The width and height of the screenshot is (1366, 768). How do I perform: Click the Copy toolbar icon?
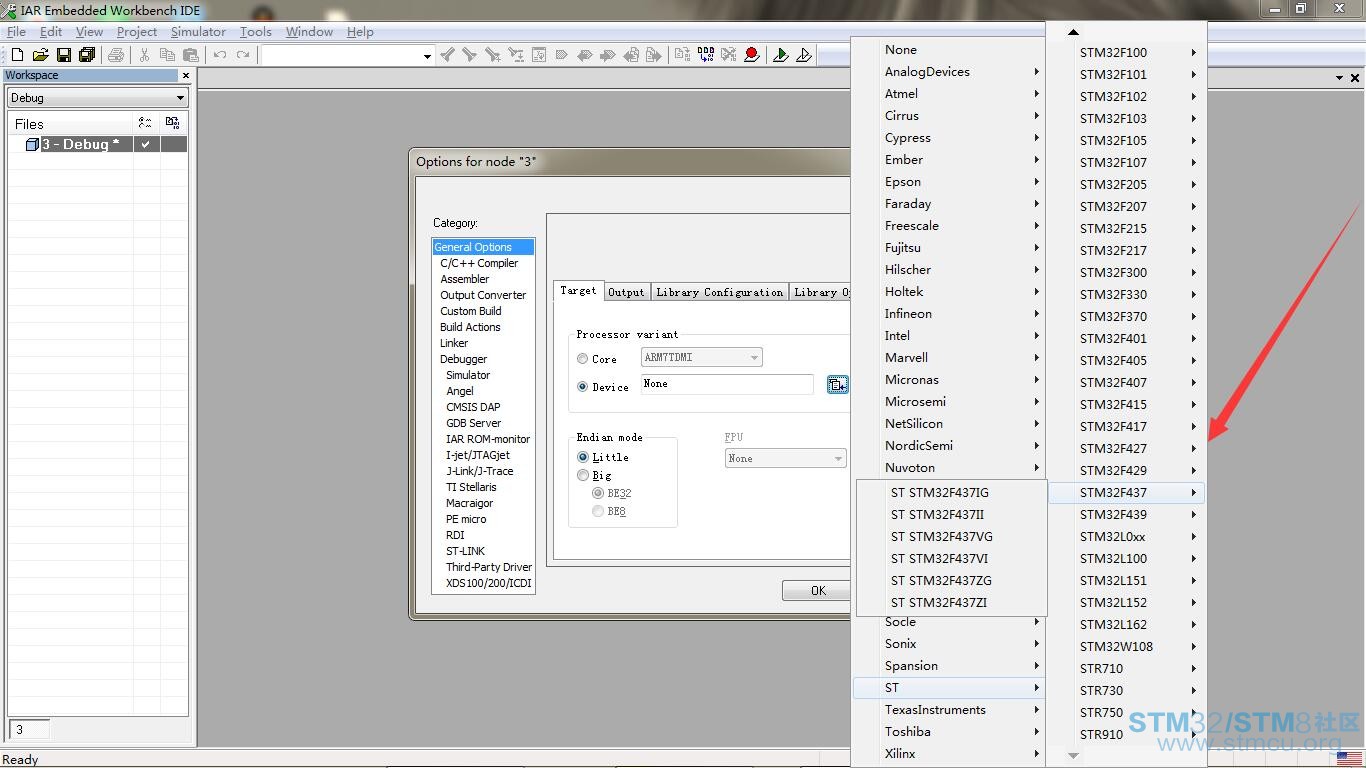pyautogui.click(x=167, y=55)
